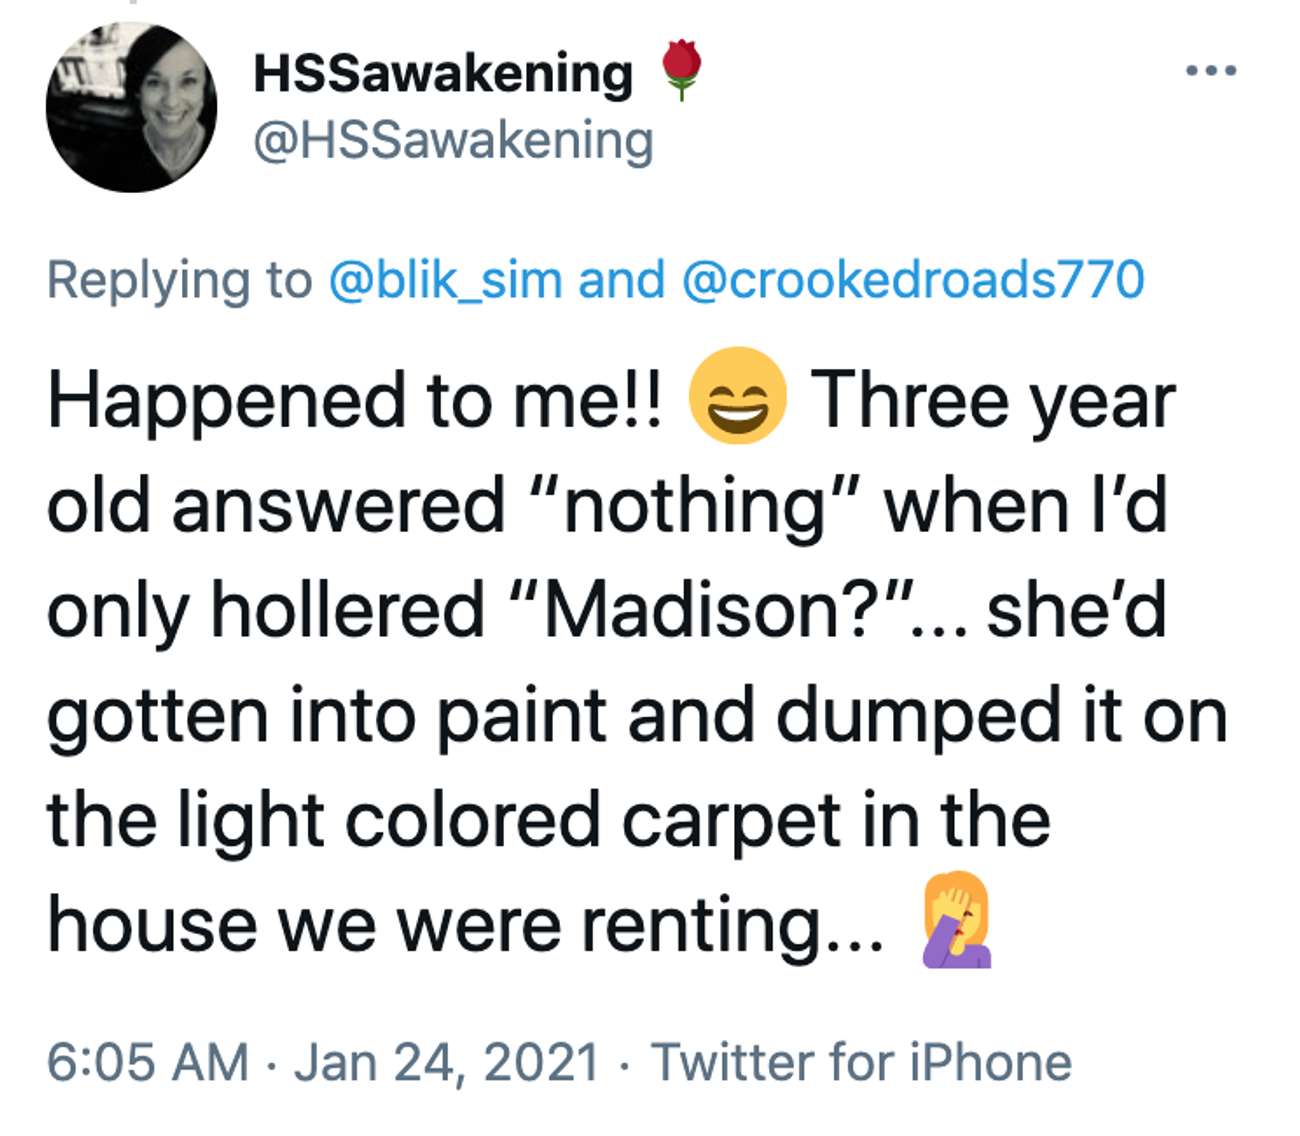Click the "Replying to" label text
Screen dimensions: 1300x1136
point(180,280)
